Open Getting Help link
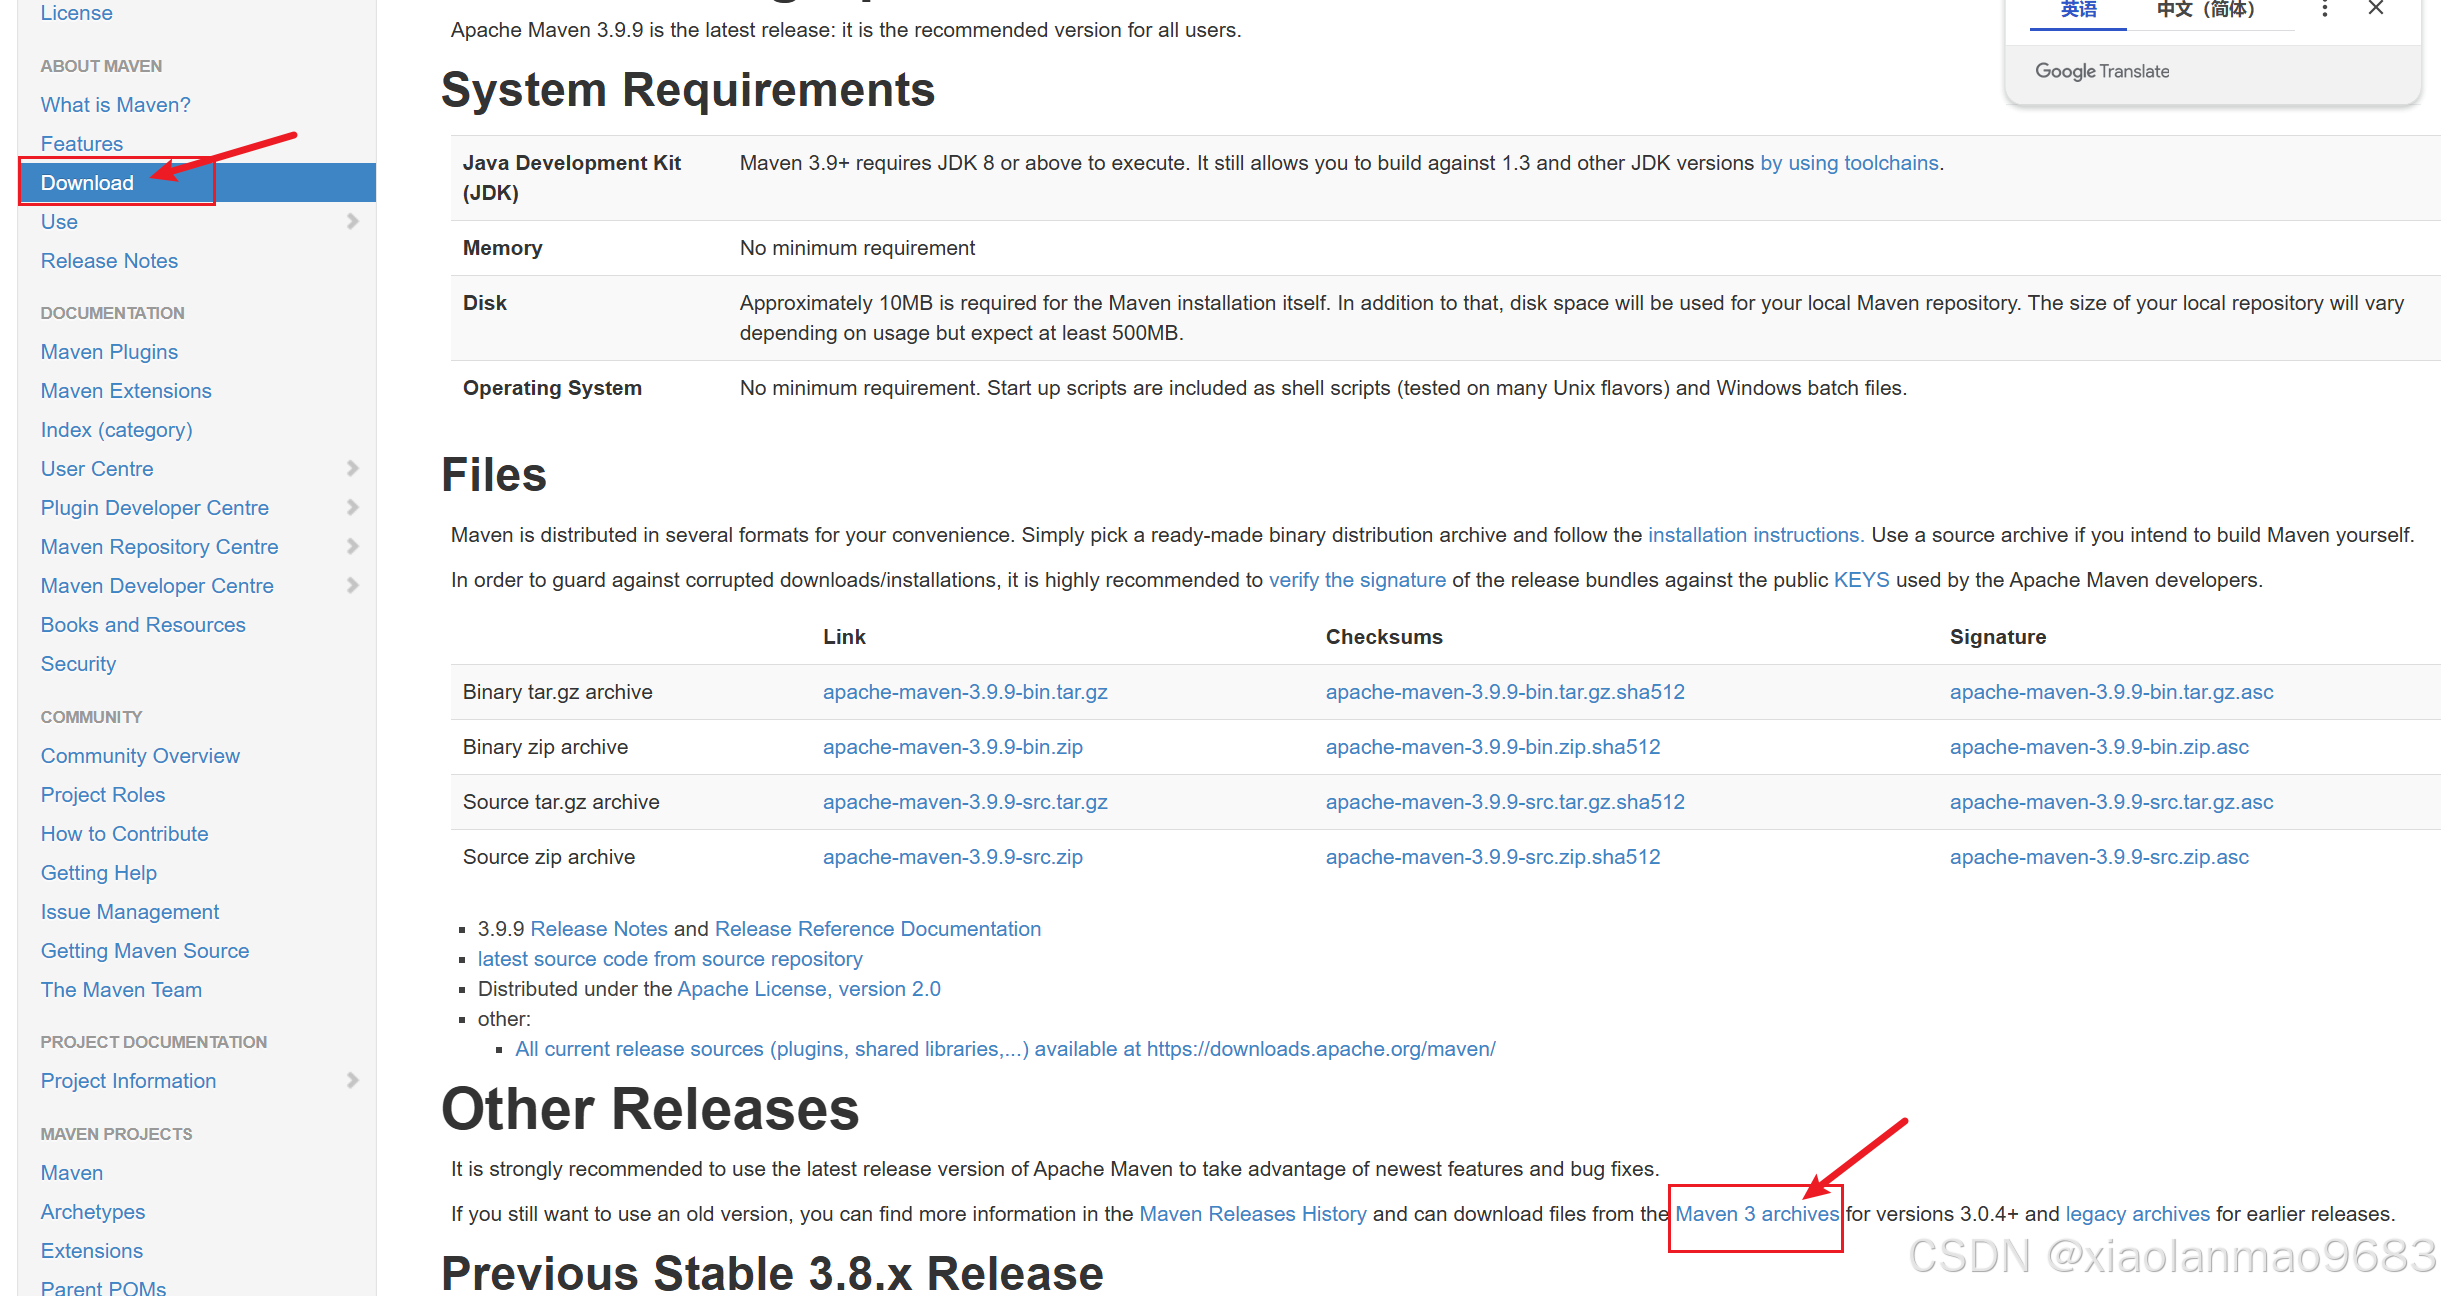 pos(99,873)
